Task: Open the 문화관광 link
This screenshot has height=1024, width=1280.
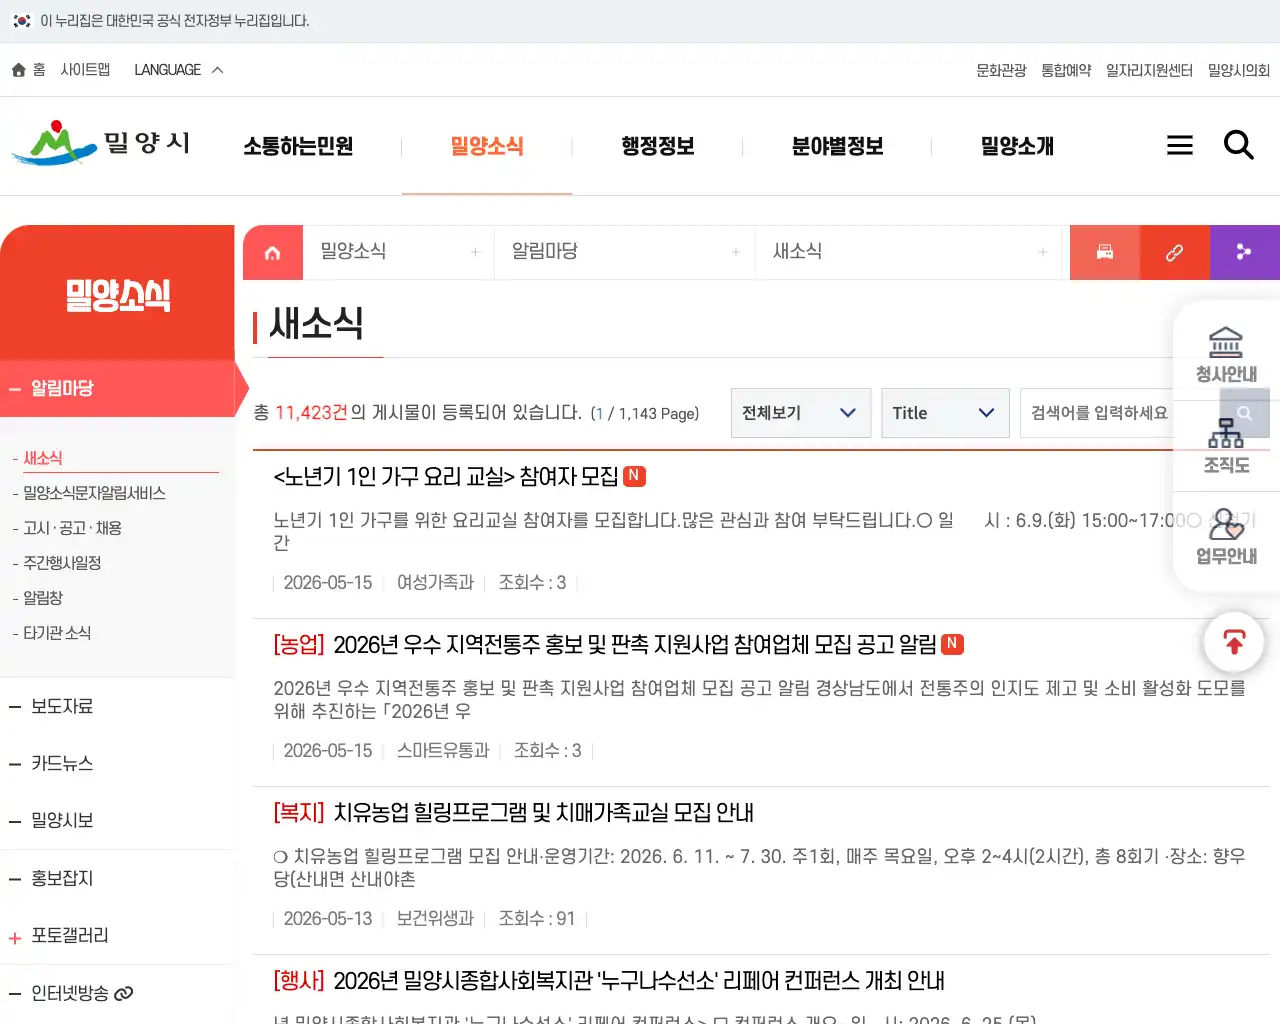Action: pyautogui.click(x=1001, y=70)
